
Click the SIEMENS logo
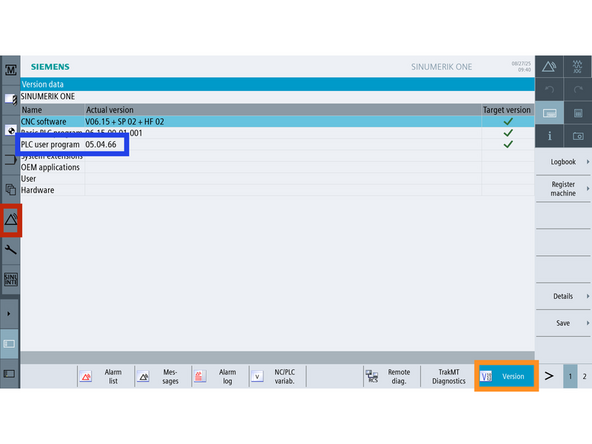point(50,67)
